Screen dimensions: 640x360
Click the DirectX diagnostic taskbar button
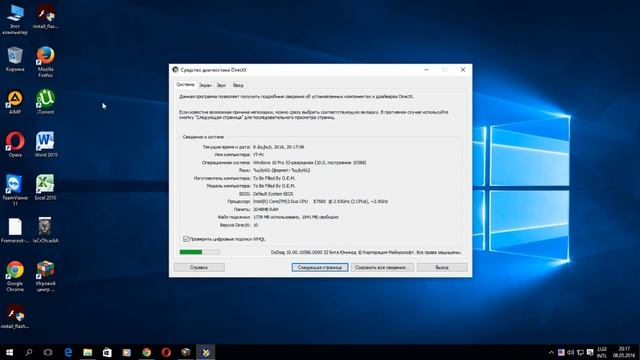pos(205,352)
